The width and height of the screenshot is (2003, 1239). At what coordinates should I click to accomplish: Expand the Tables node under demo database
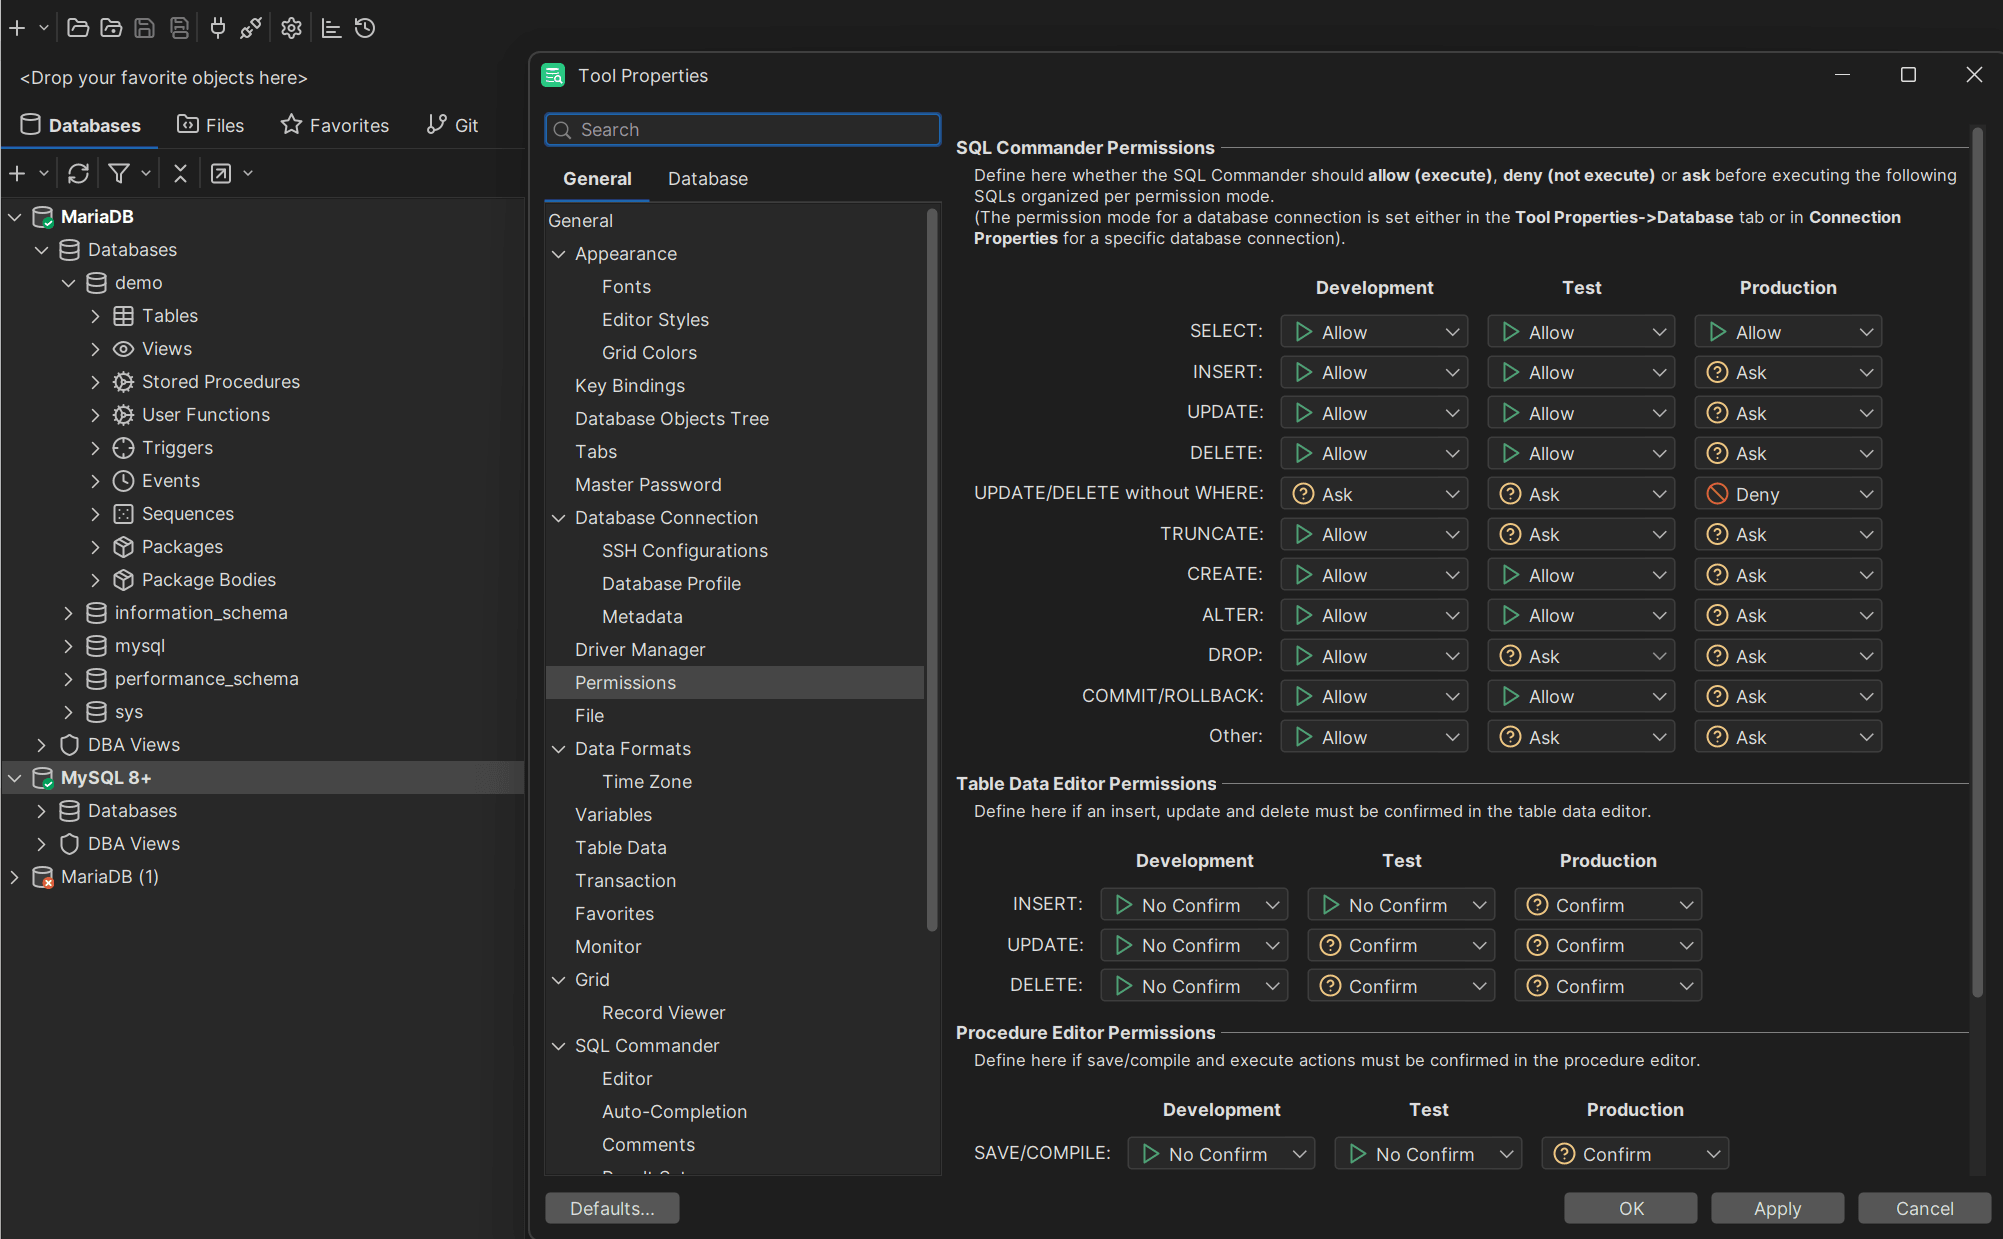tap(95, 315)
